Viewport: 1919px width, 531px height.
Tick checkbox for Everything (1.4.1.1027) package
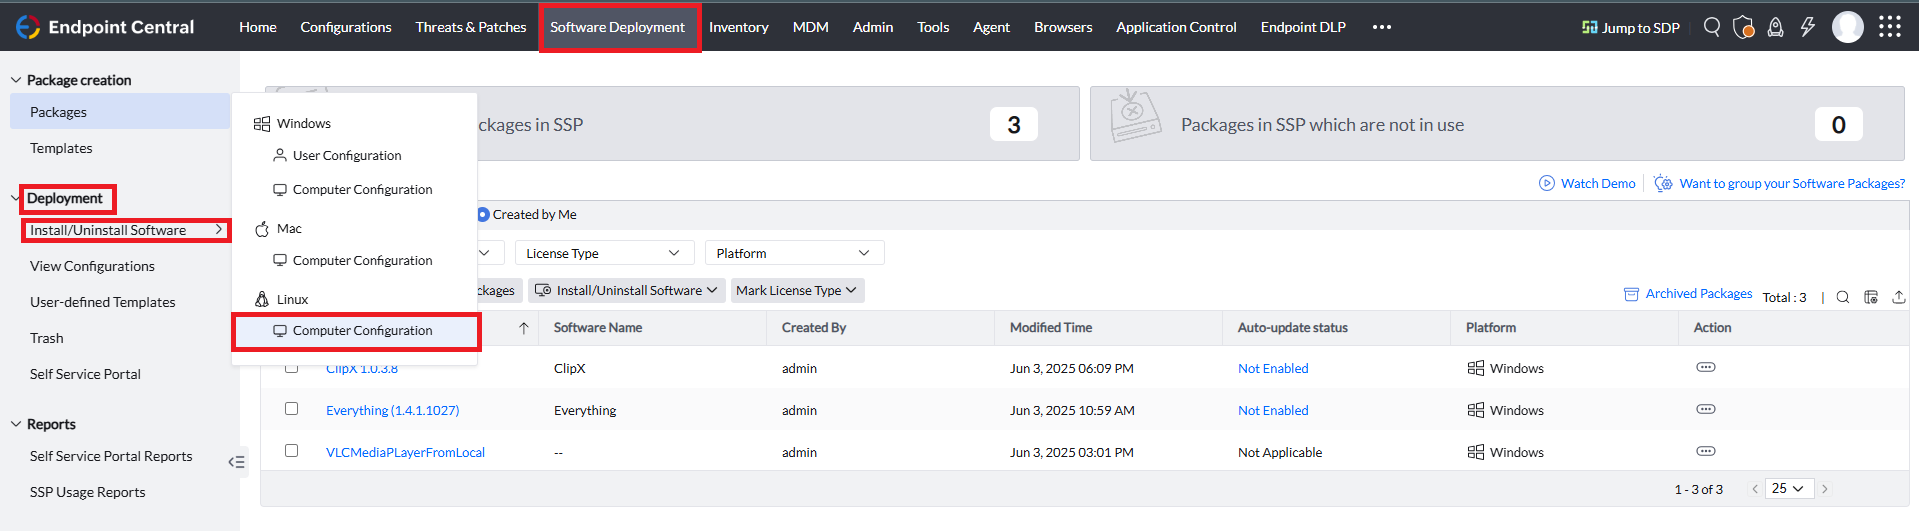pos(291,409)
